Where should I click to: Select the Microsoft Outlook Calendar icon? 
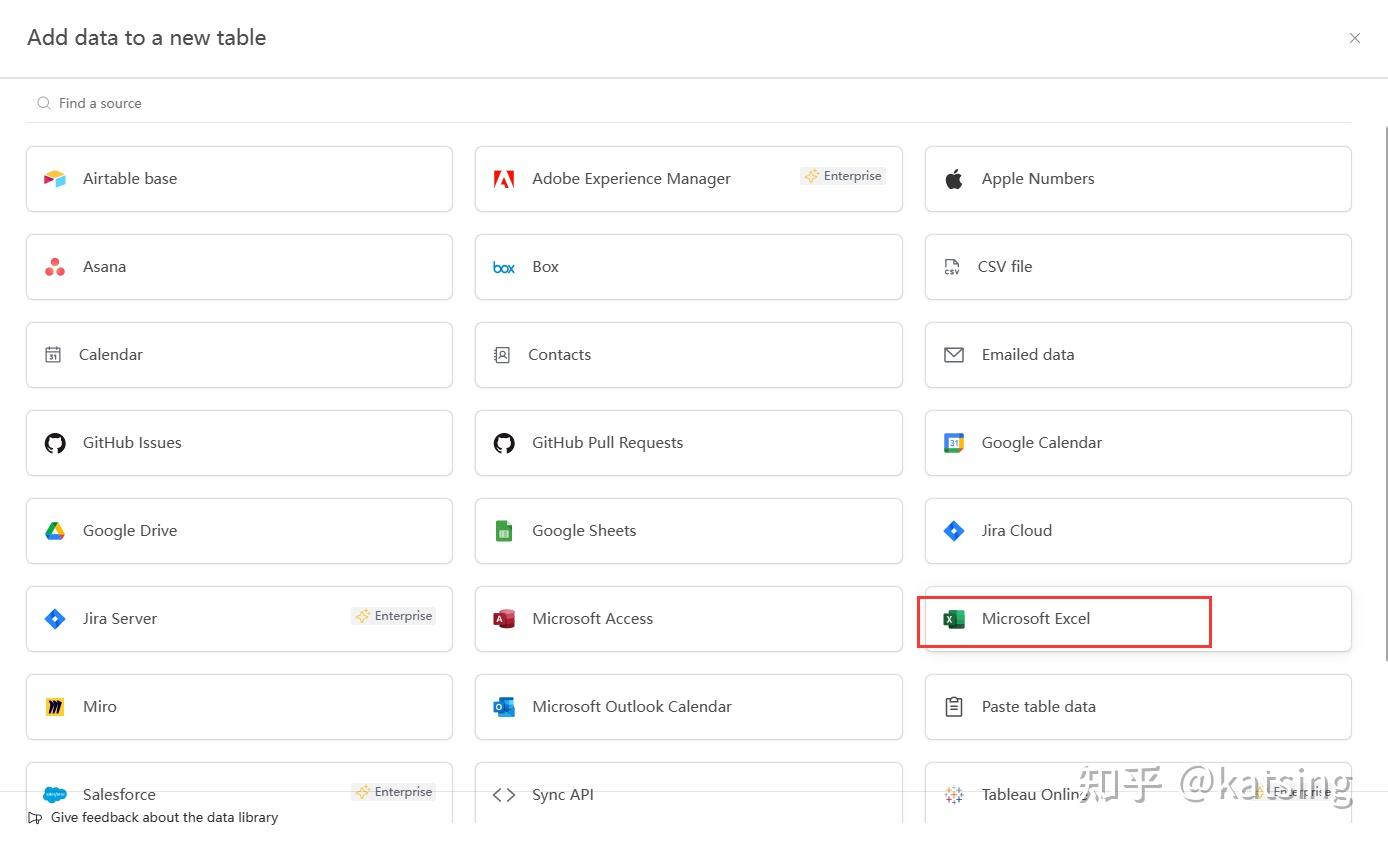503,707
